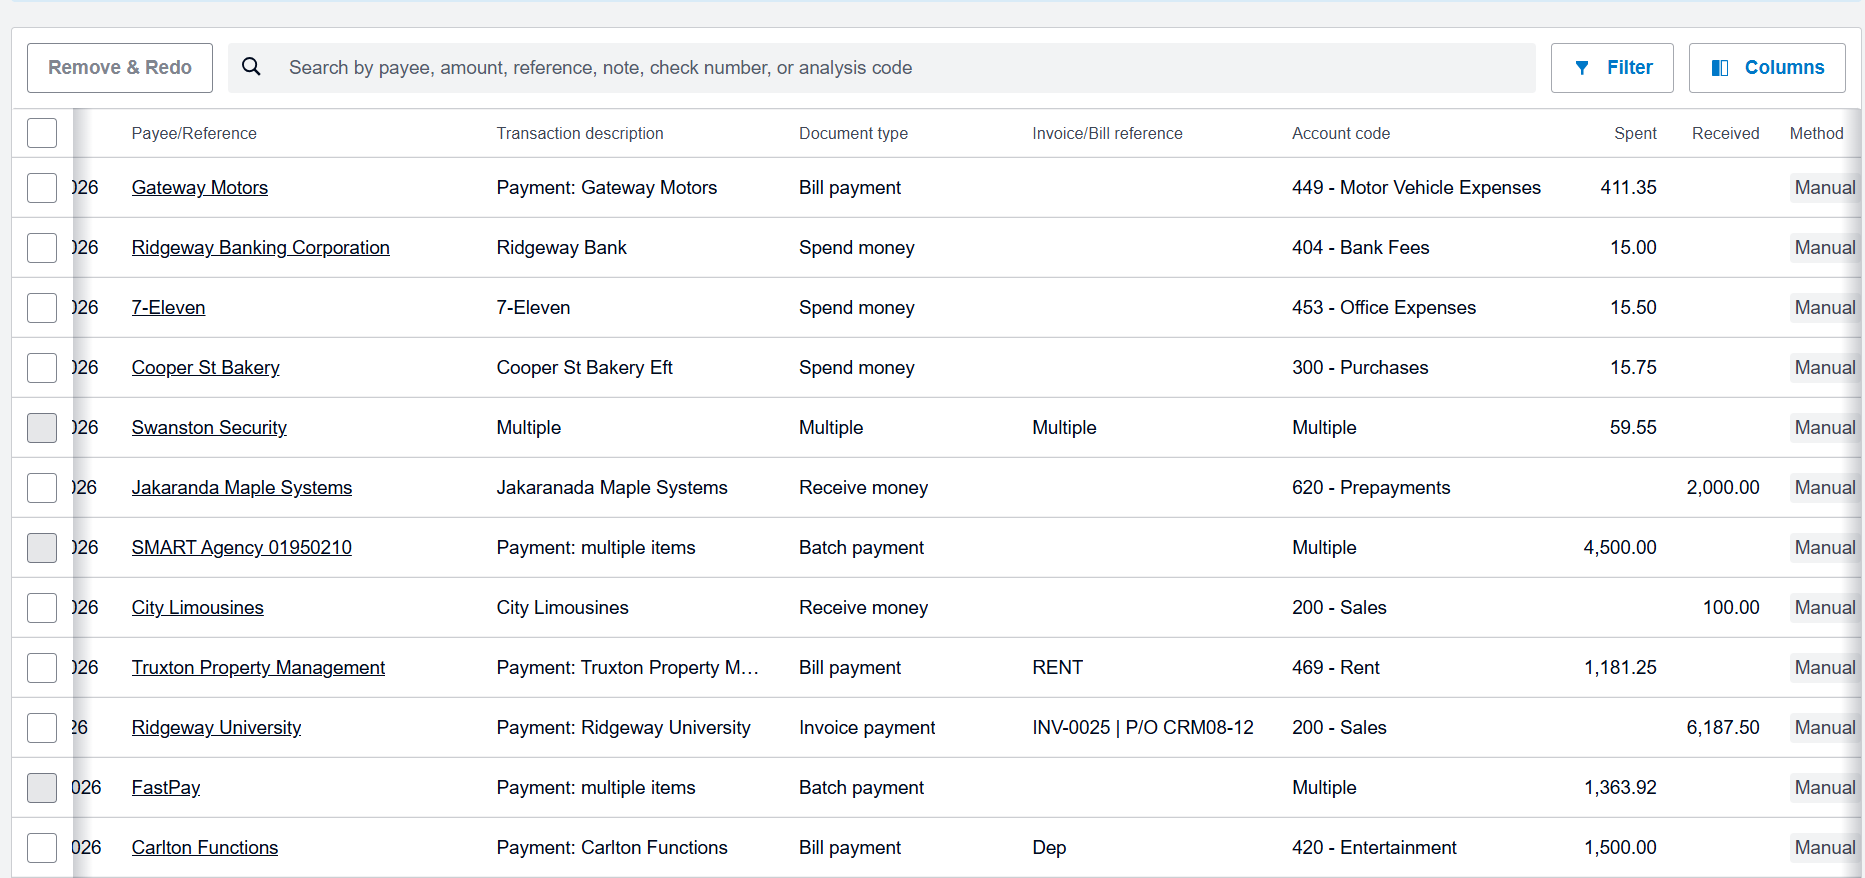
Task: Click the Method column header
Action: click(1816, 133)
